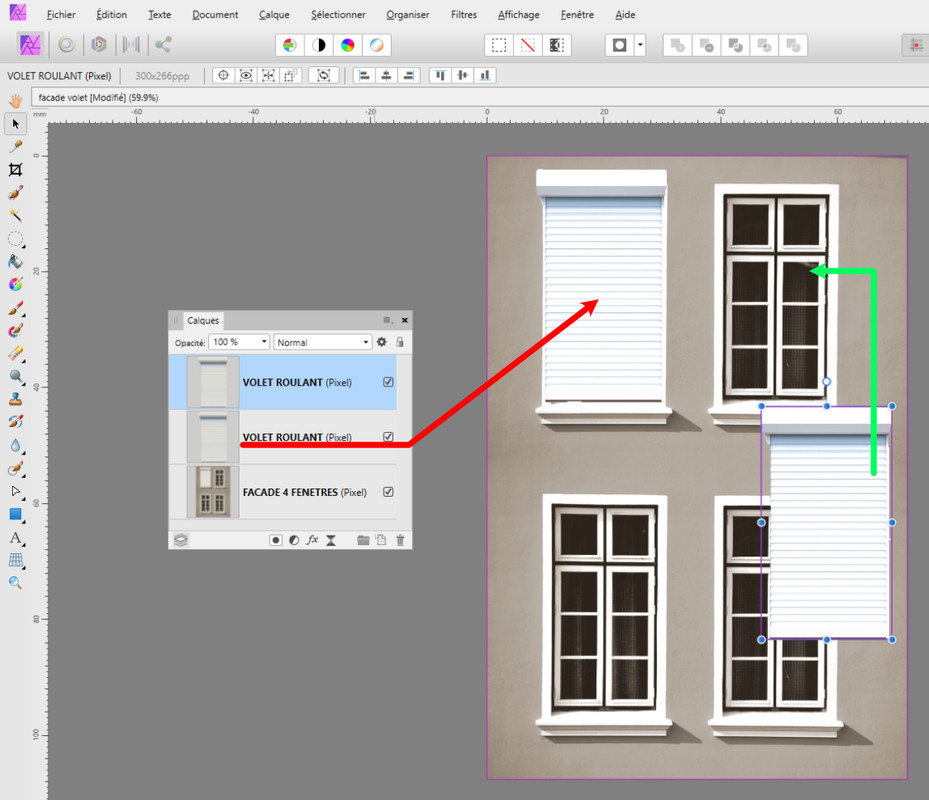Hide the highlighted VOLET ROULANT layer checkbox
Image resolution: width=929 pixels, height=800 pixels.
pos(388,382)
